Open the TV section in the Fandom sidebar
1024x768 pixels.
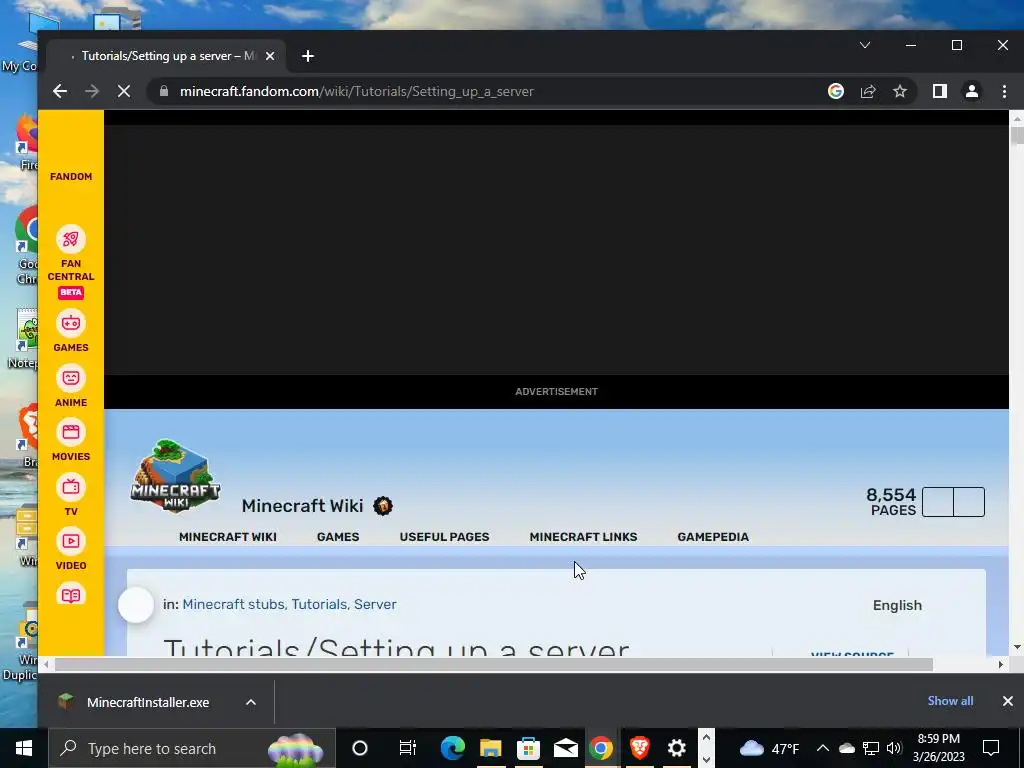click(x=71, y=496)
